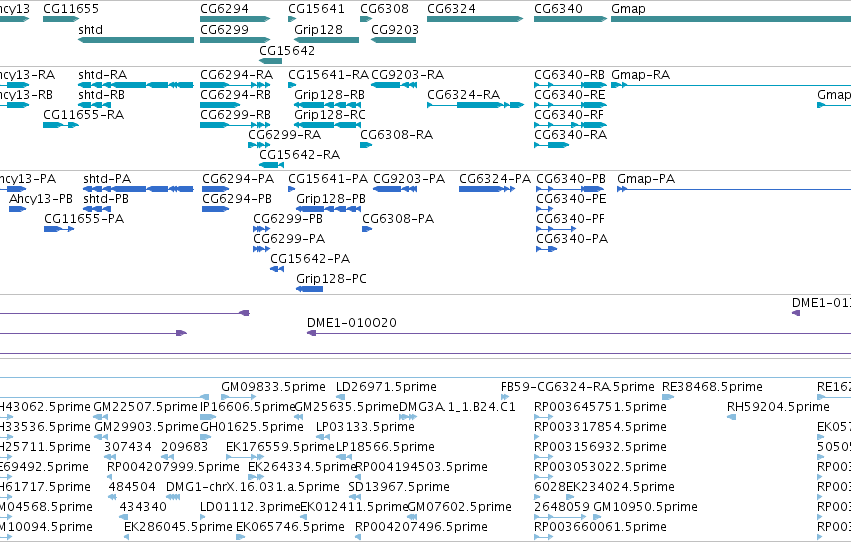Open the CG11655-RA transcript
Viewport: 851px width, 542px height.
click(x=61, y=125)
